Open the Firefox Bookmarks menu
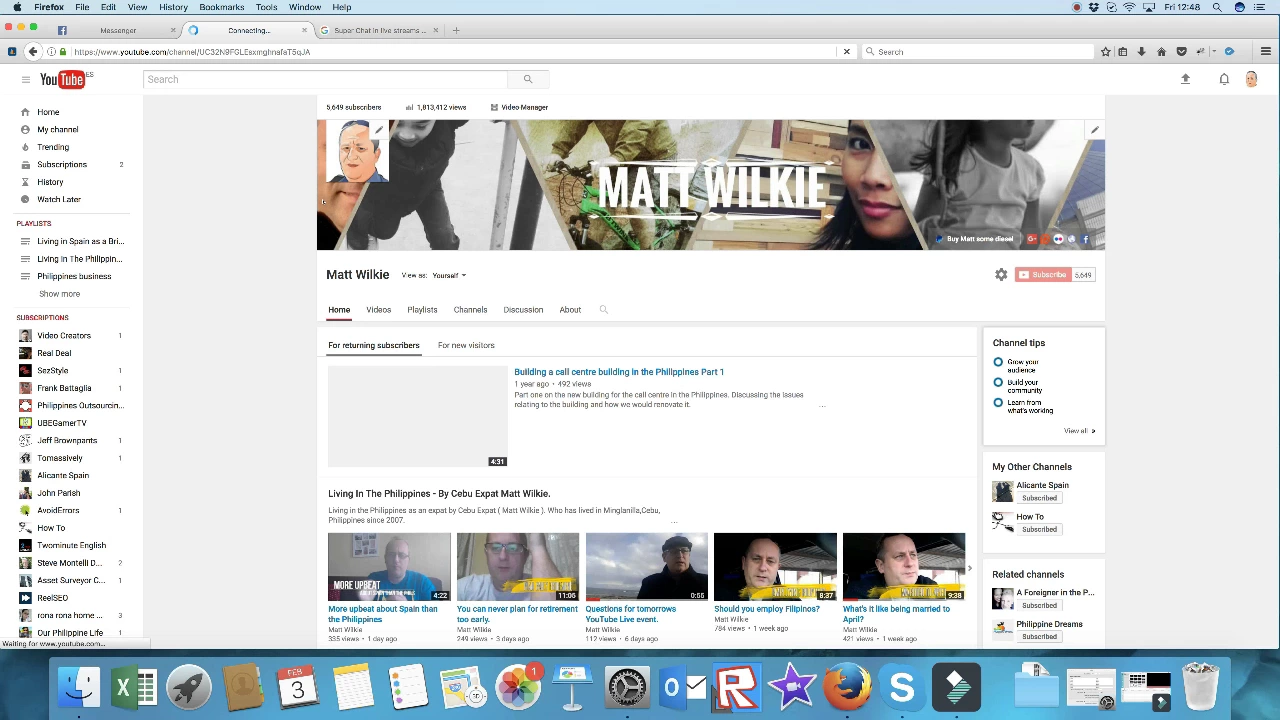The width and height of the screenshot is (1280, 720). (x=222, y=7)
